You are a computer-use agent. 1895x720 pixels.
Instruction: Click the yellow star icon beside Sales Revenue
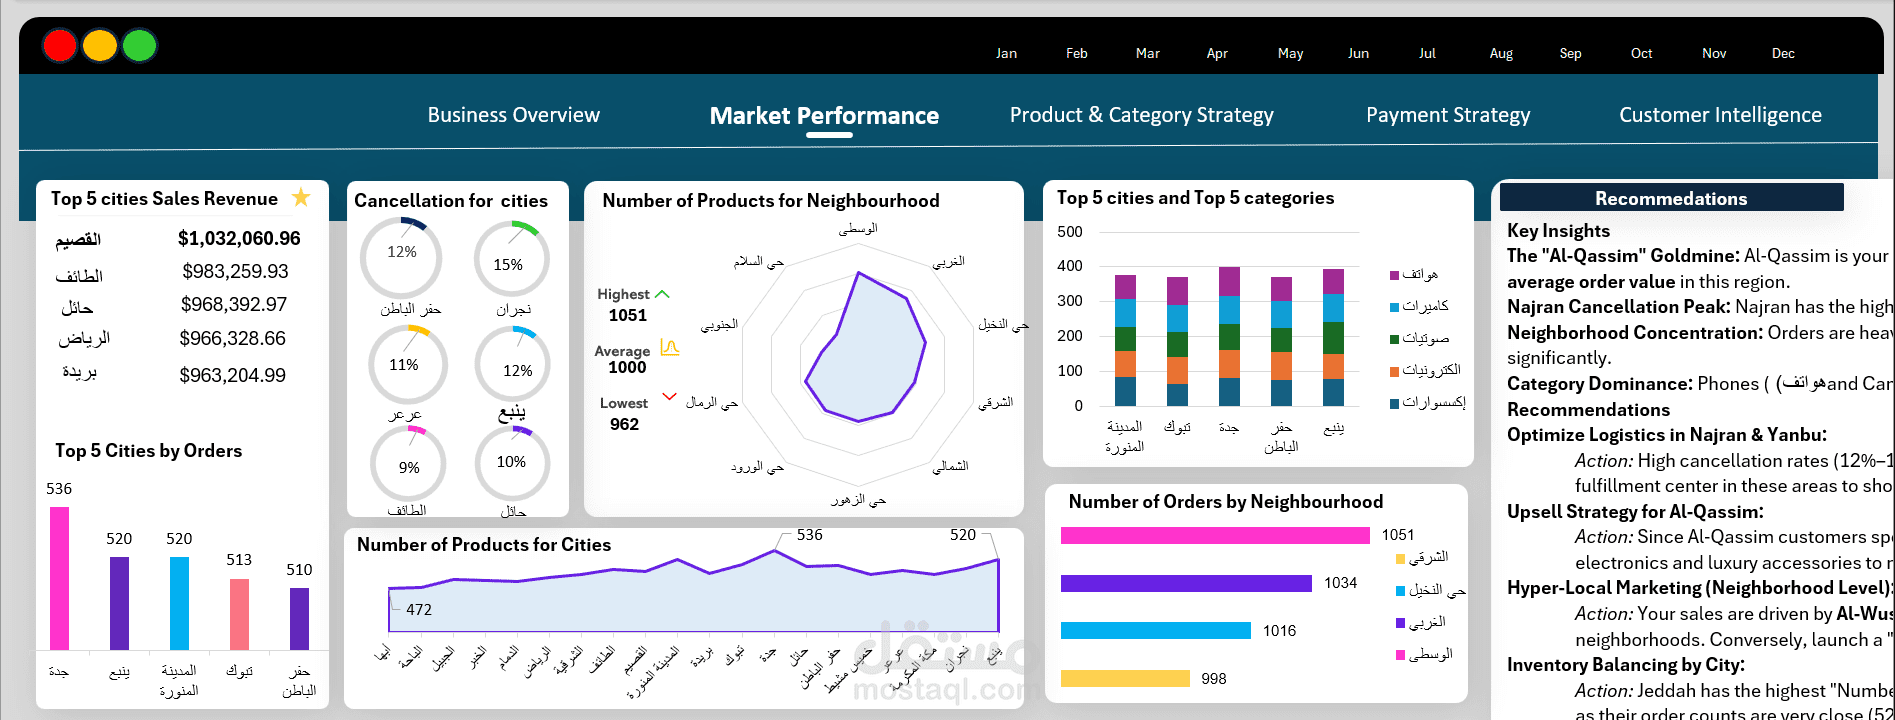click(301, 197)
